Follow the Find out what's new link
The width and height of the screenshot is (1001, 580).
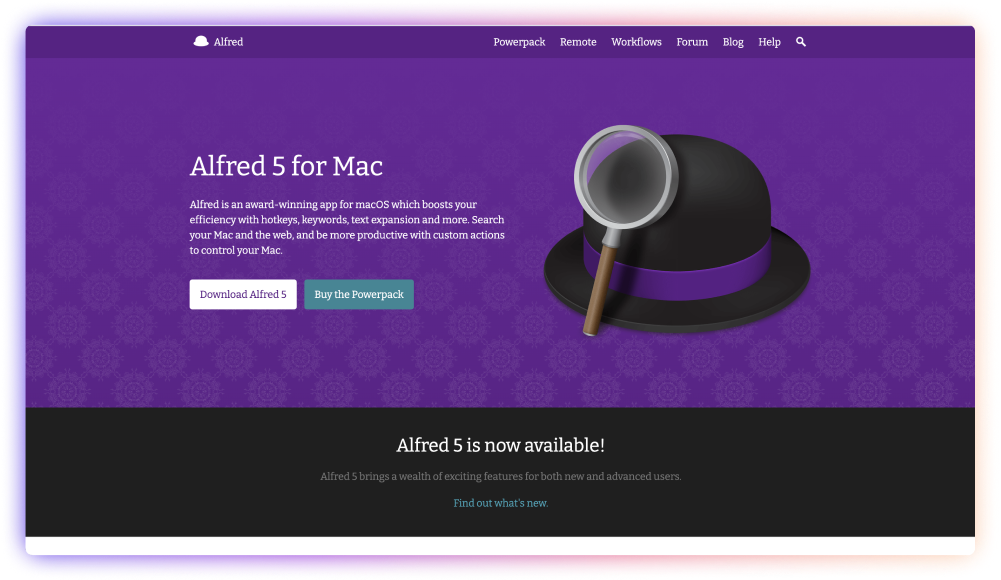pyautogui.click(x=500, y=503)
